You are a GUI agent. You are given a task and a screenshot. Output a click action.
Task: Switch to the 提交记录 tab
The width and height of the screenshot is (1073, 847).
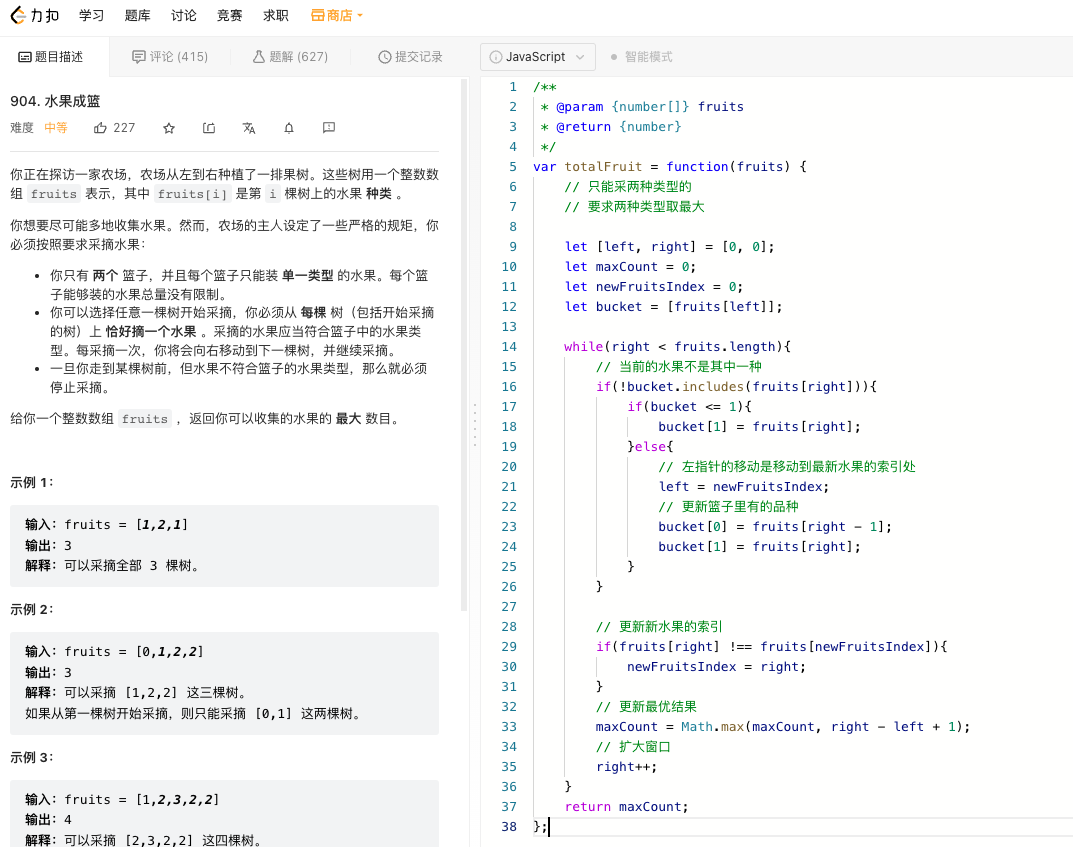coord(411,57)
